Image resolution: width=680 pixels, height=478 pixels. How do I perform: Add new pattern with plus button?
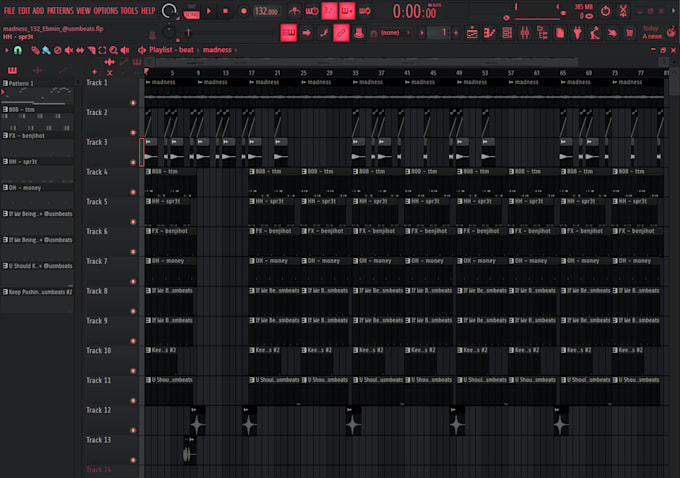456,33
